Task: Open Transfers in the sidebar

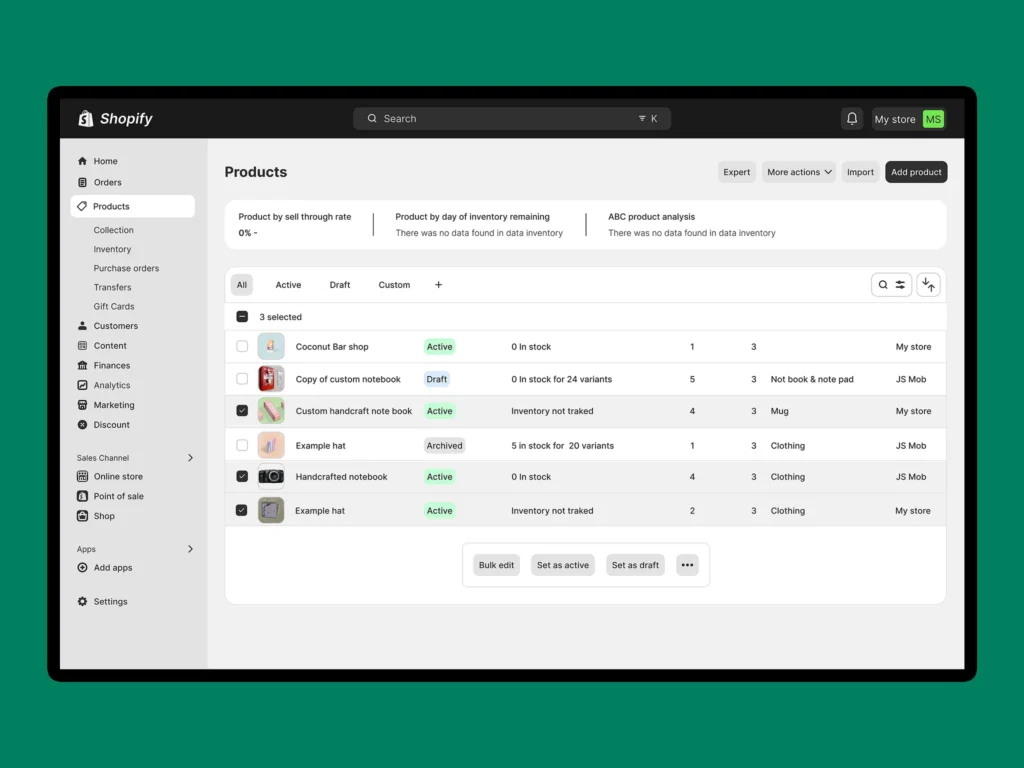Action: click(x=112, y=287)
